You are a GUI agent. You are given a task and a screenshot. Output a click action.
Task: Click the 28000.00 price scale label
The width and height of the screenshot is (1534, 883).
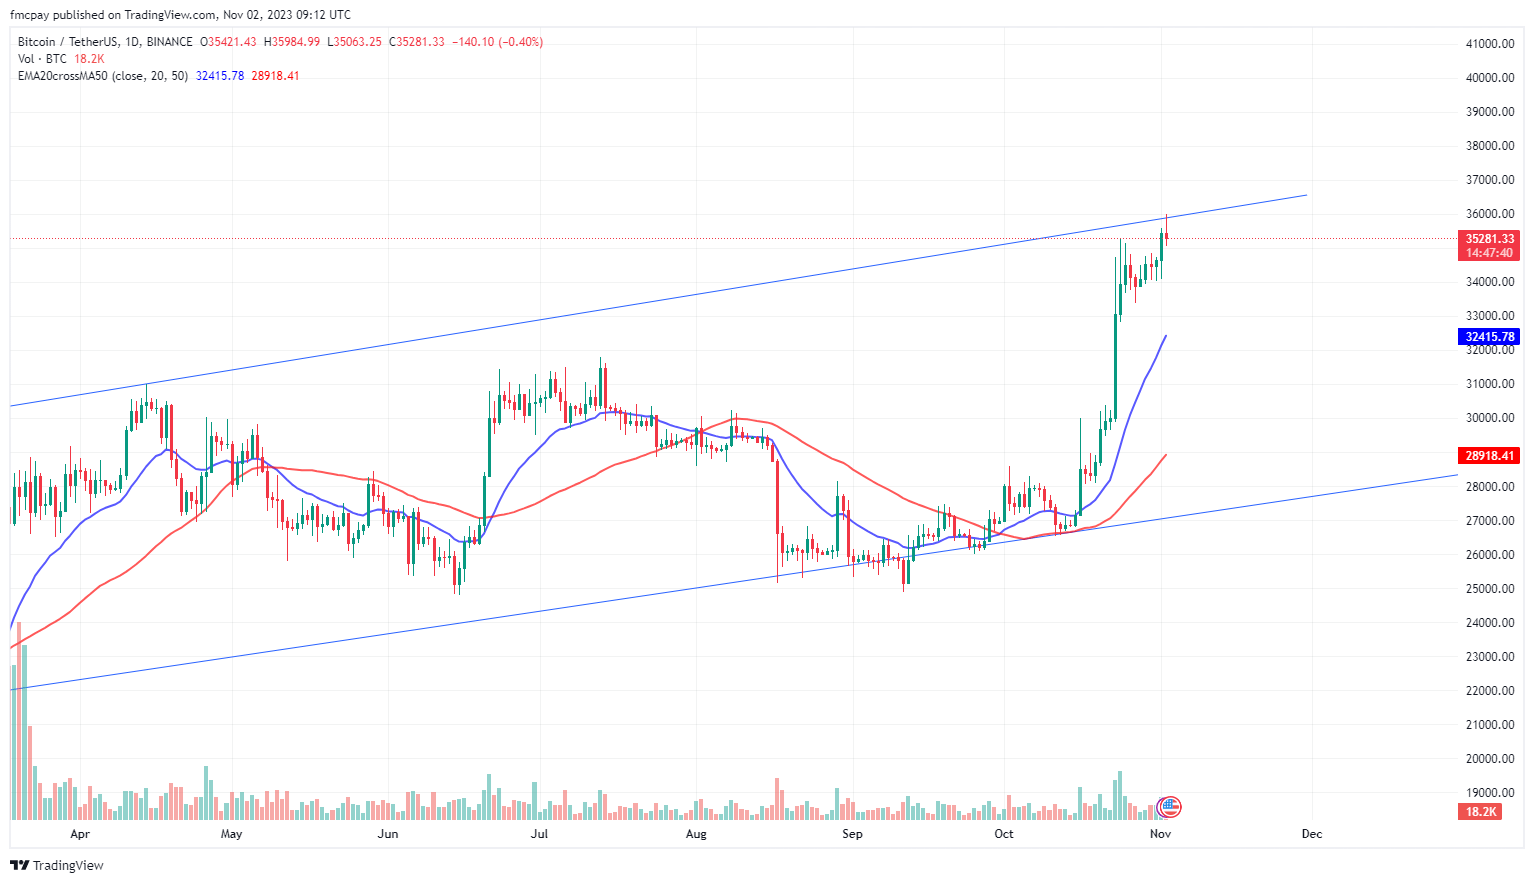pyautogui.click(x=1490, y=487)
